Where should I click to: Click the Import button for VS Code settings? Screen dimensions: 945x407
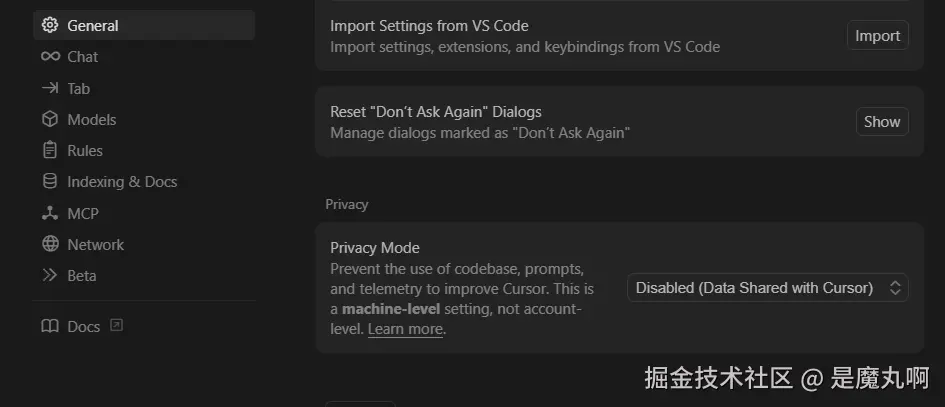click(x=878, y=36)
